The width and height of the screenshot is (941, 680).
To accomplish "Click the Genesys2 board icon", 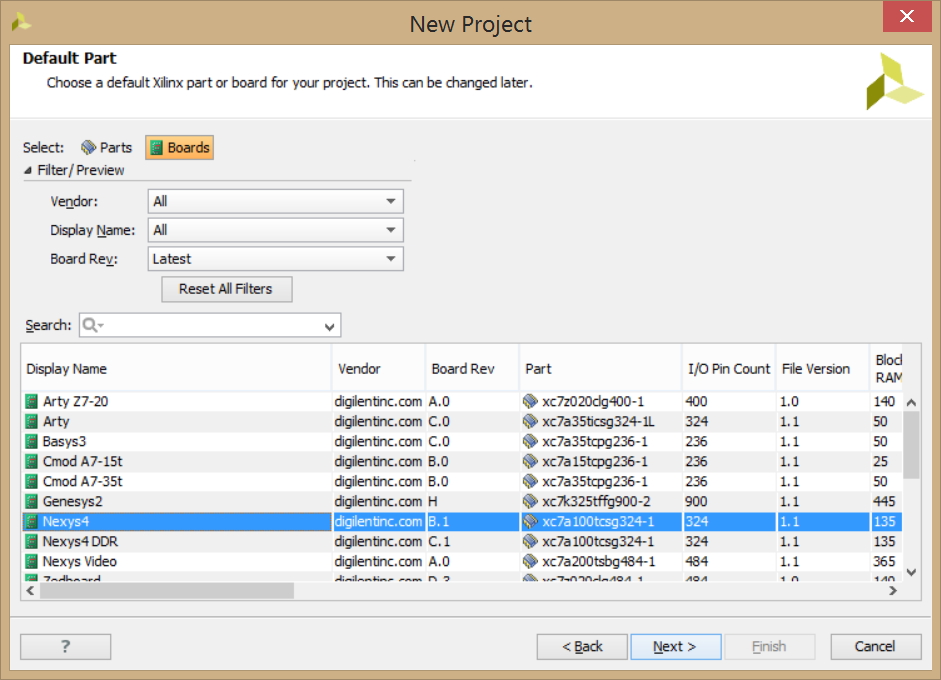I will coord(32,502).
